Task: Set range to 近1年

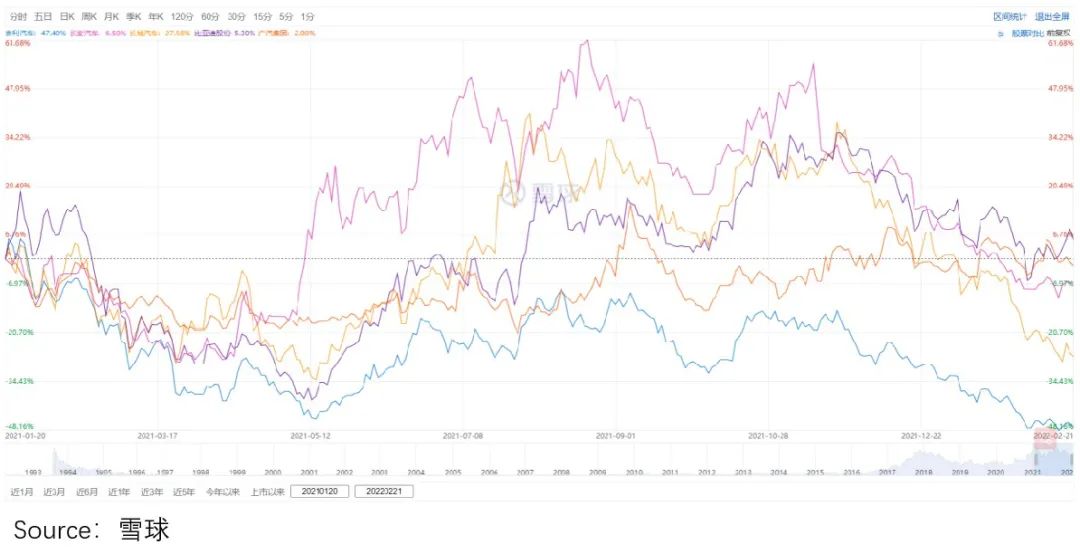Action: pyautogui.click(x=118, y=491)
